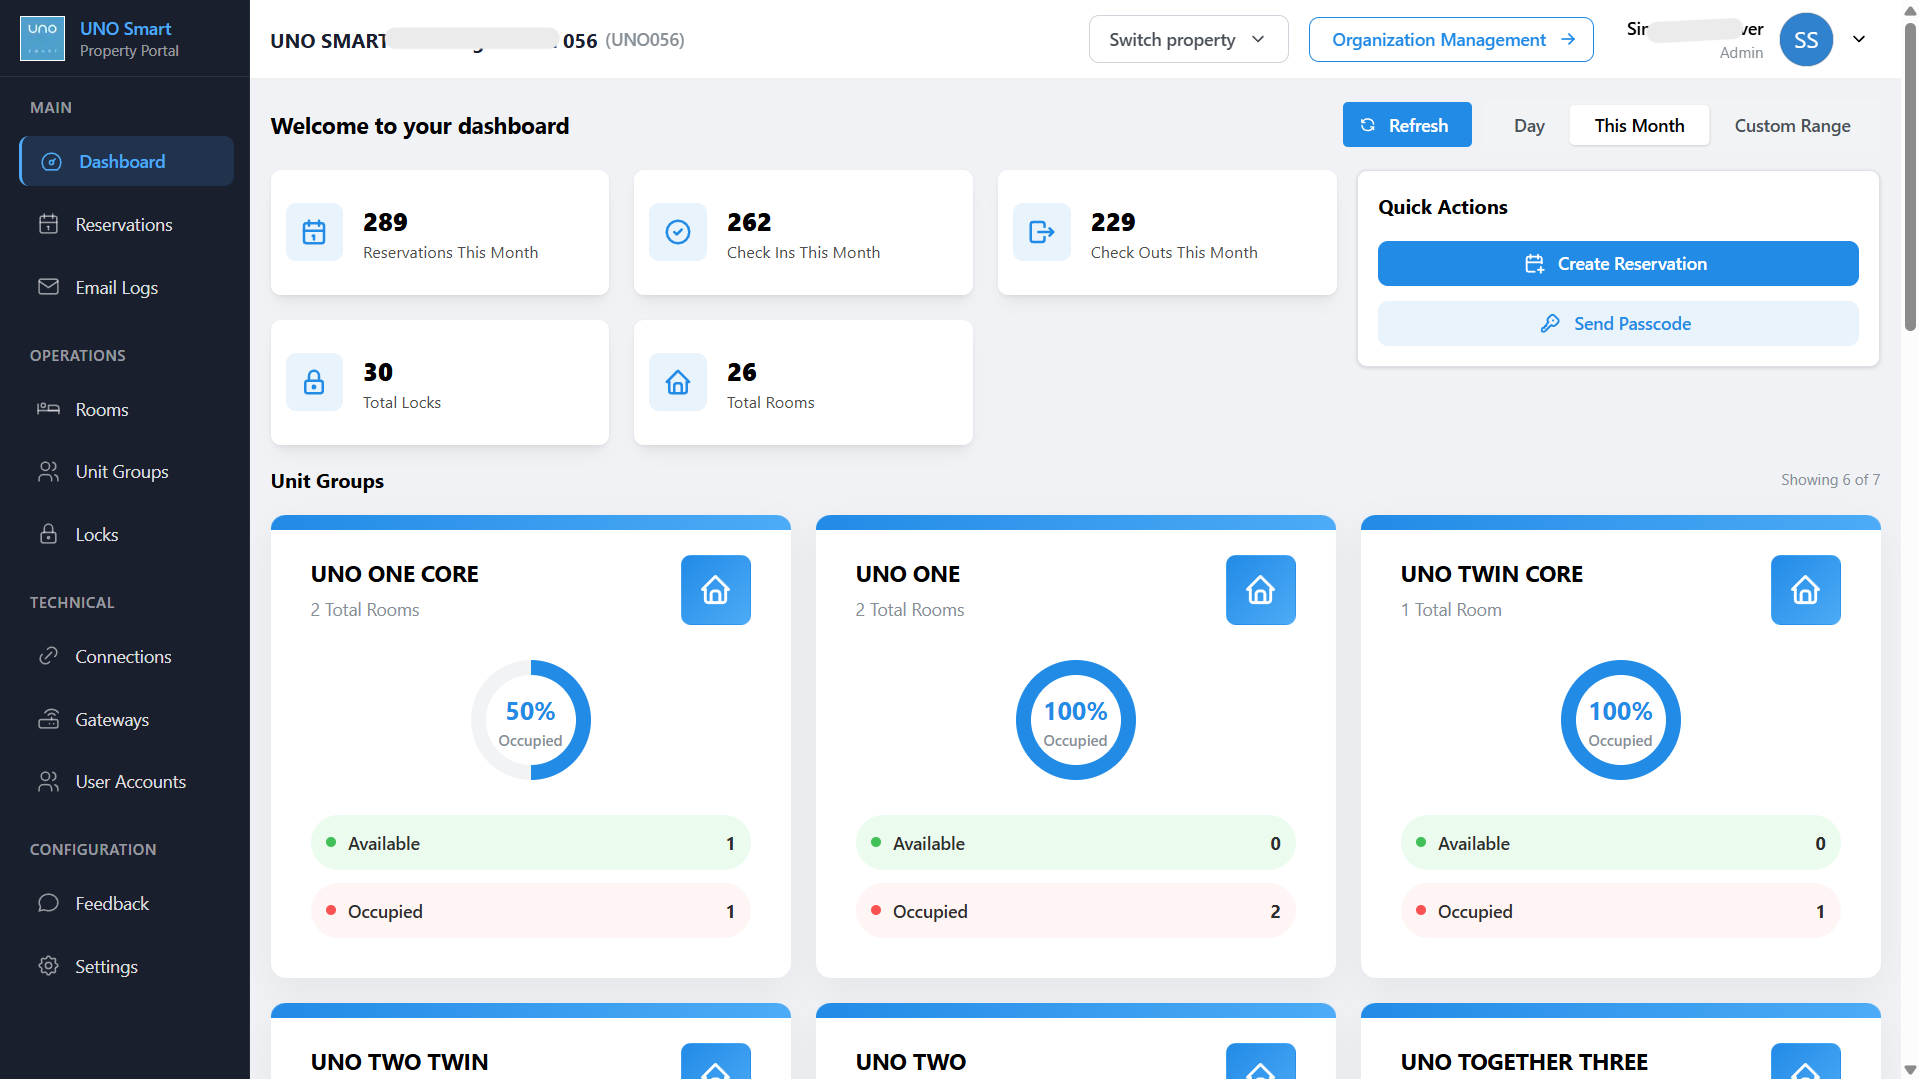Click the User Accounts people icon
The width and height of the screenshot is (1919, 1079).
48,781
